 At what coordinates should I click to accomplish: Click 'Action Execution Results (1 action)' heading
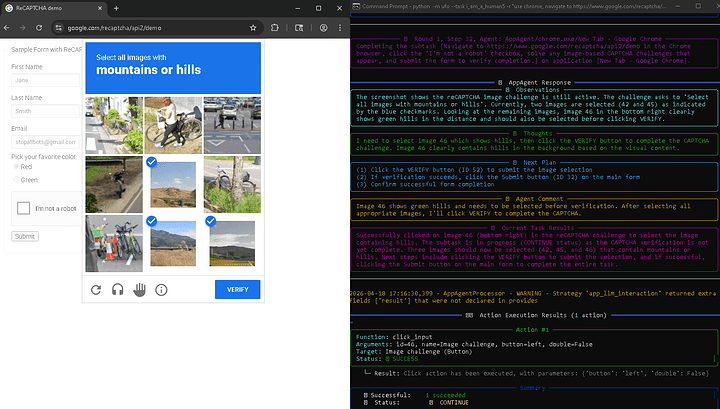pos(543,315)
